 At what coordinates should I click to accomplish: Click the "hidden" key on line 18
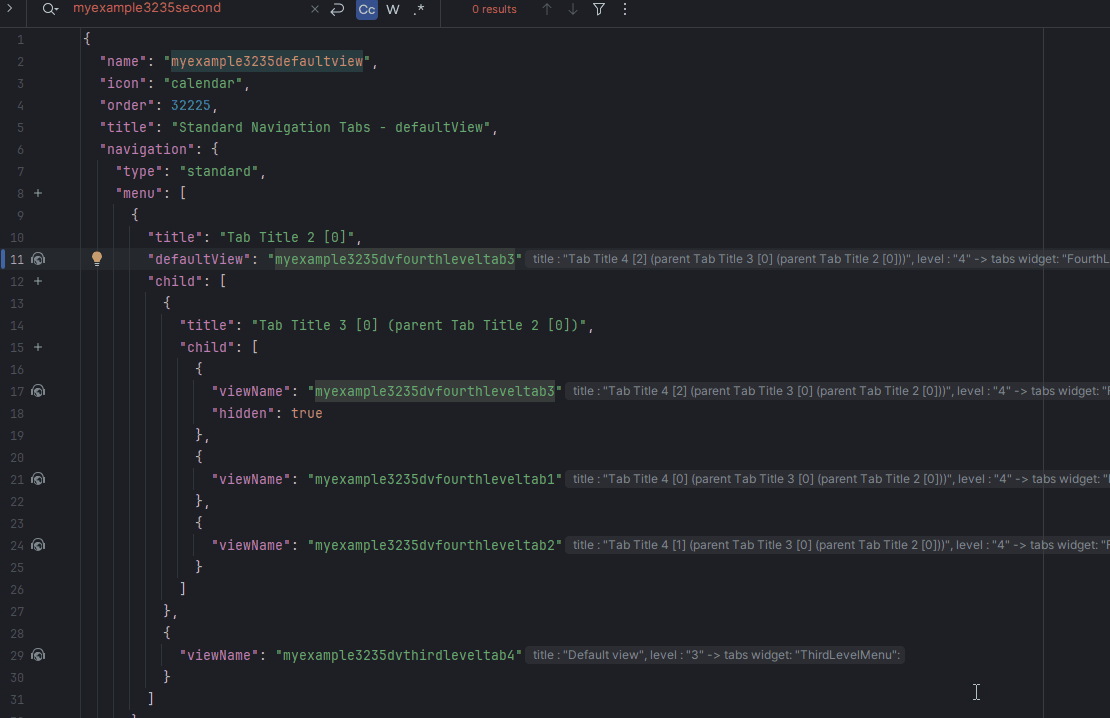[243, 413]
